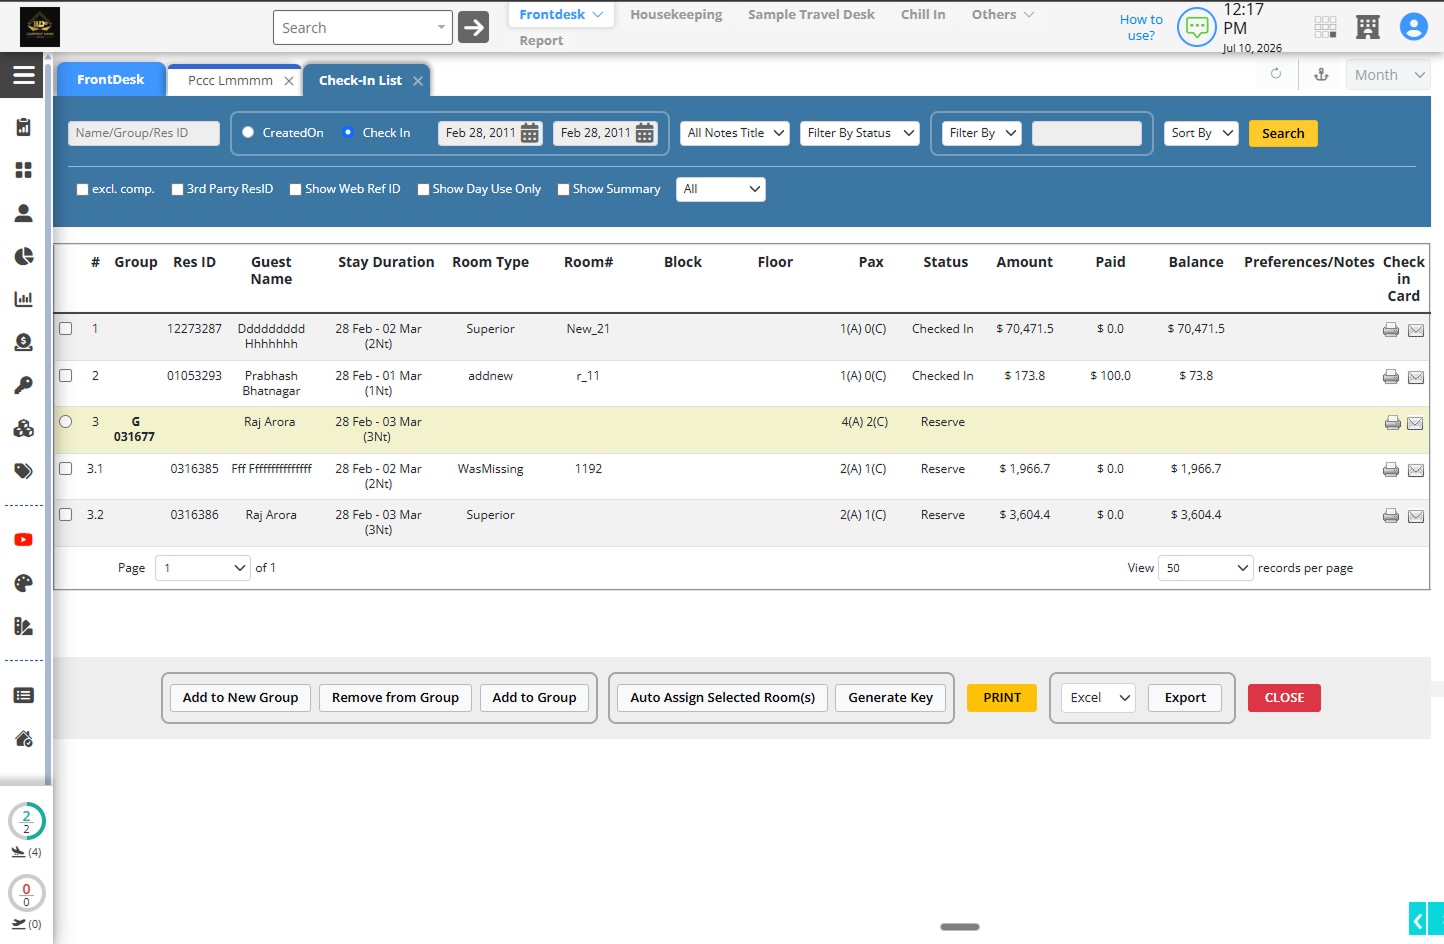Open the chat bubble icon

click(x=1197, y=27)
